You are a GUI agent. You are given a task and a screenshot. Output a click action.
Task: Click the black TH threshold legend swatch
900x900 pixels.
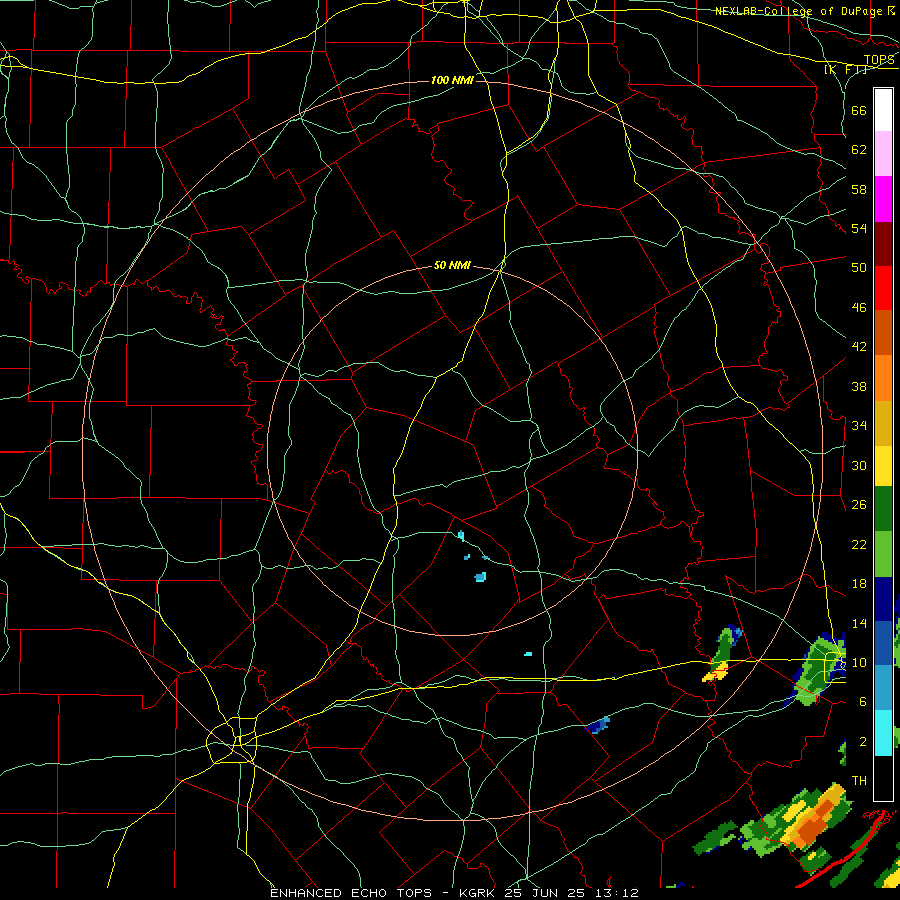click(883, 778)
